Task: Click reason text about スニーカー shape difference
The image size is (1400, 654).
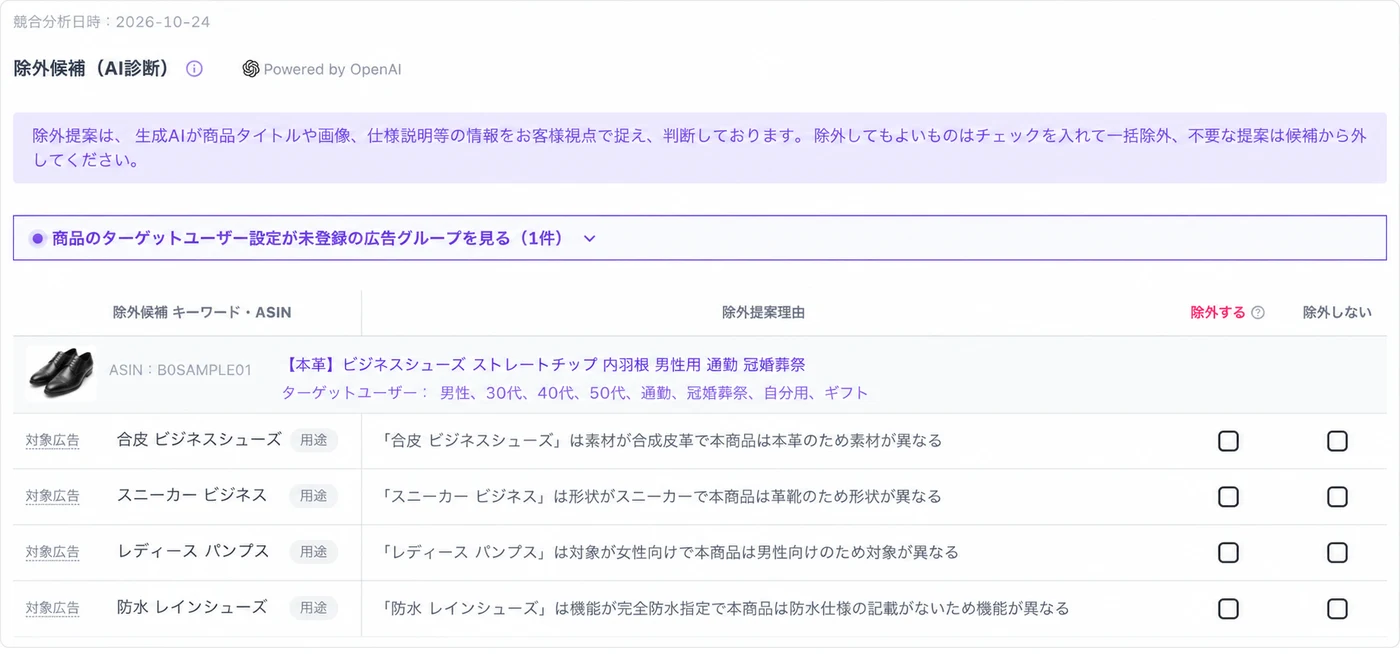Action: [x=662, y=496]
